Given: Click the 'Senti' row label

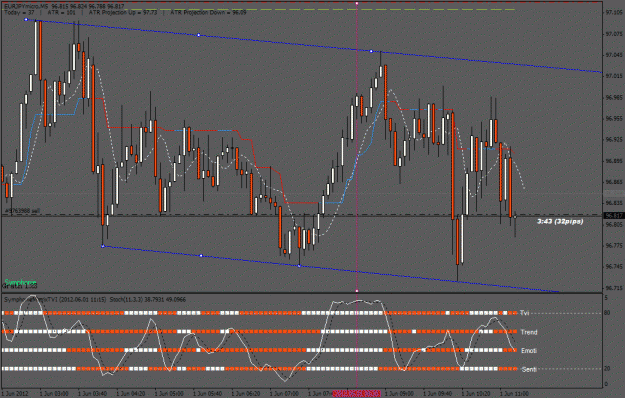Looking at the screenshot, I should [x=529, y=369].
